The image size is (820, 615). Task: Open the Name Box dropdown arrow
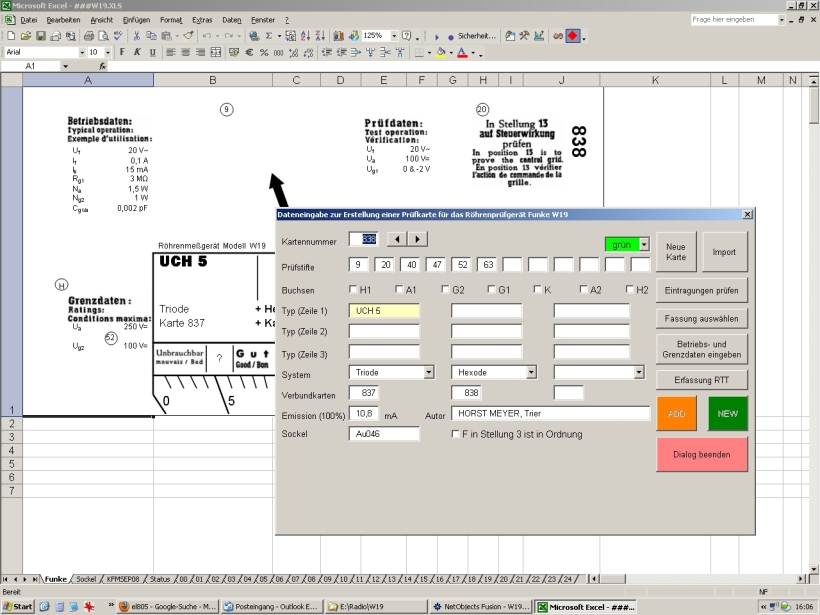tap(65, 66)
